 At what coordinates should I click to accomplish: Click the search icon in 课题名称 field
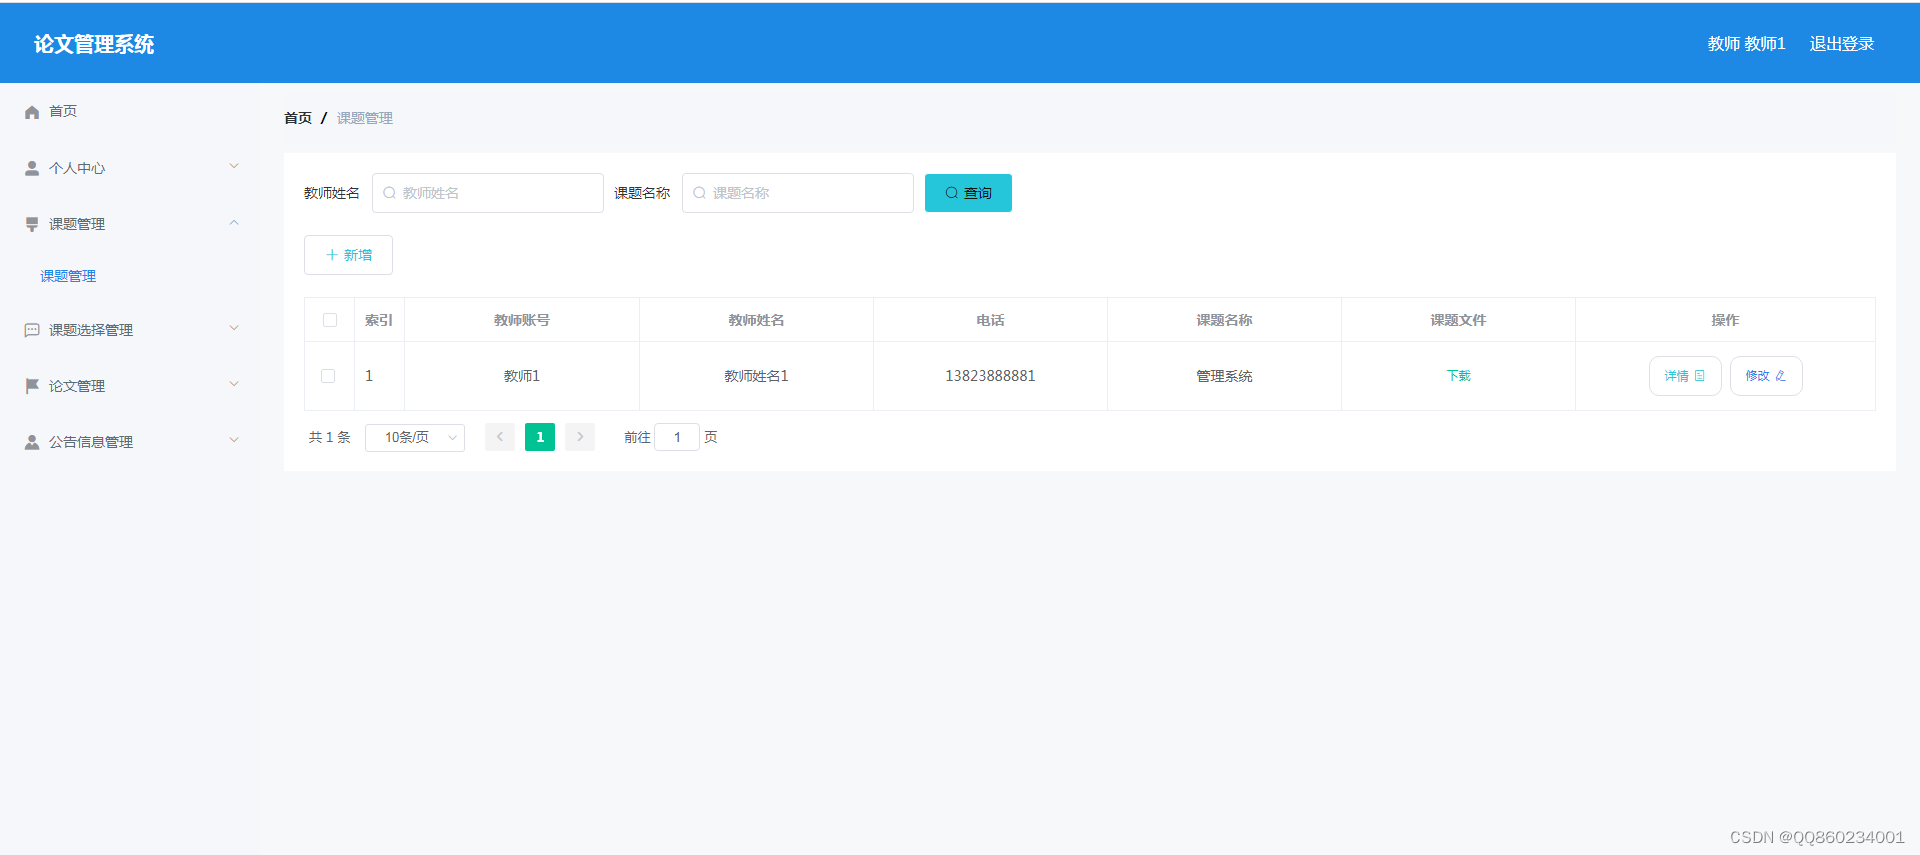pos(700,193)
